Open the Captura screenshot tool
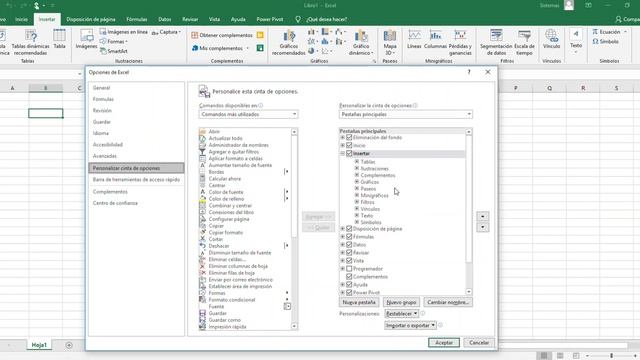 pyautogui.click(x=166, y=32)
